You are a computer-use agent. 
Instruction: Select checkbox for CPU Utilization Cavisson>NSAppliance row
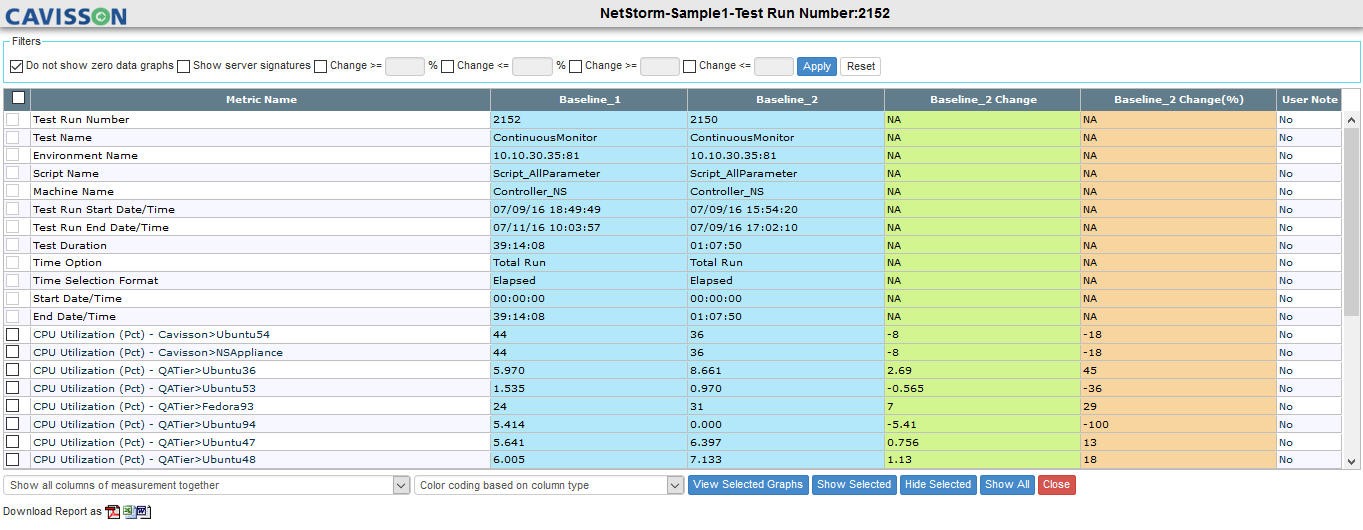point(12,352)
